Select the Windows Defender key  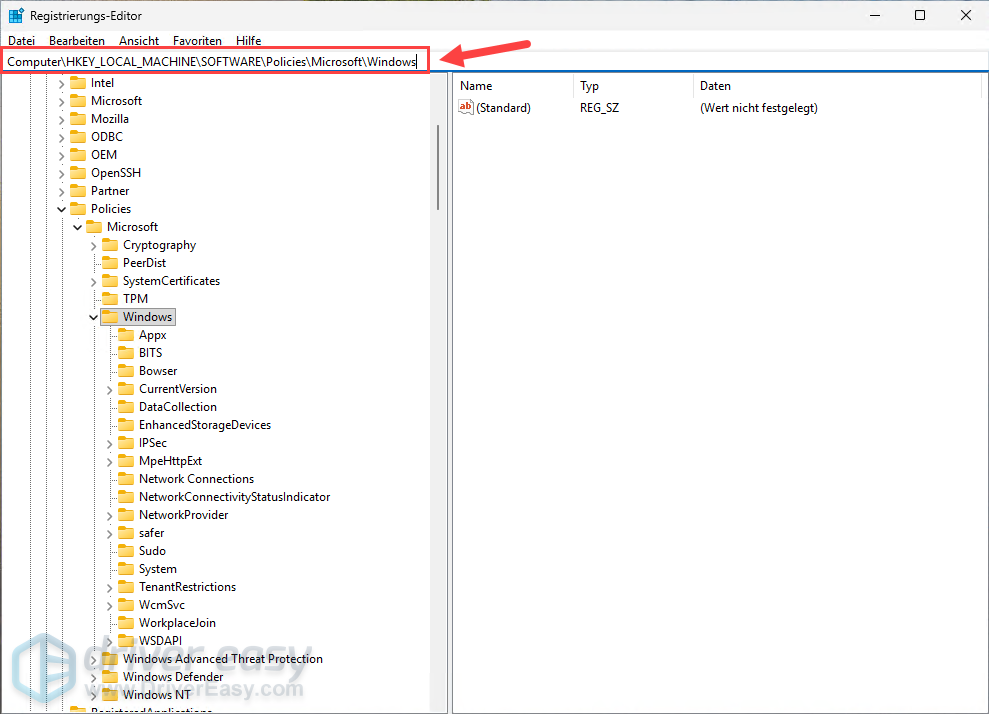click(173, 677)
